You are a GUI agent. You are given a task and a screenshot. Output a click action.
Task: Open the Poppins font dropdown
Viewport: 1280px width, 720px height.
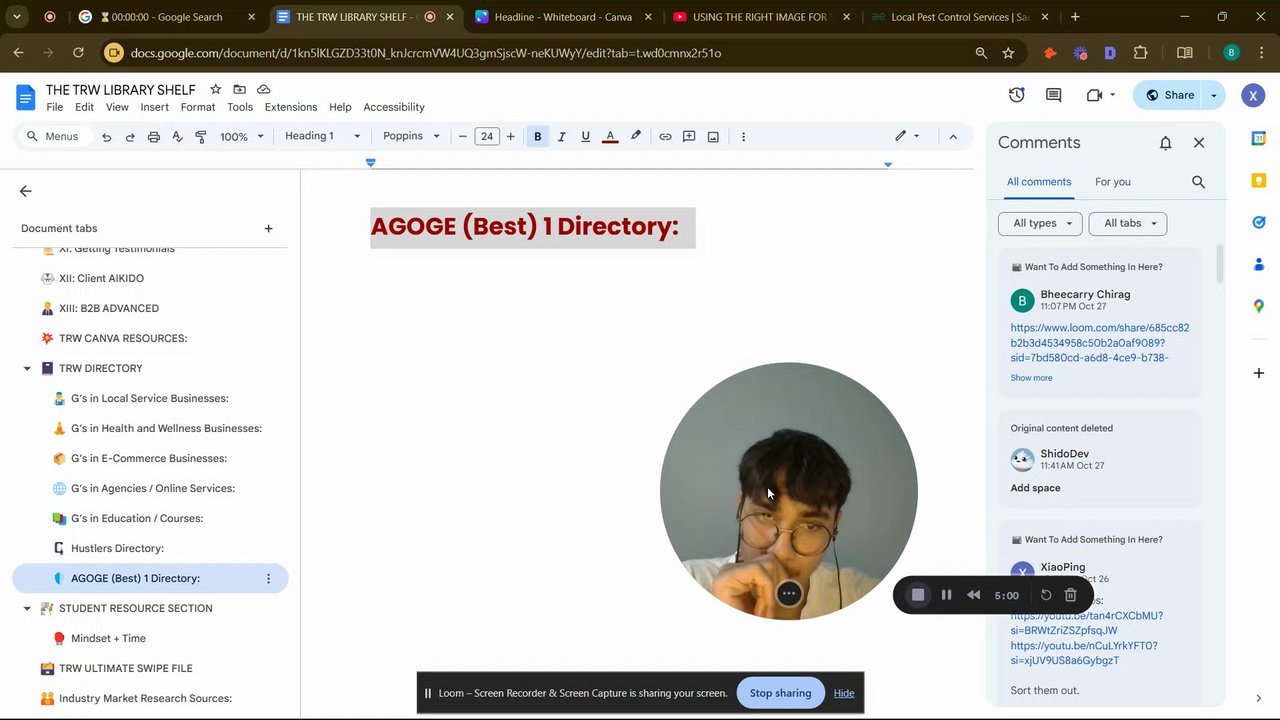[411, 136]
